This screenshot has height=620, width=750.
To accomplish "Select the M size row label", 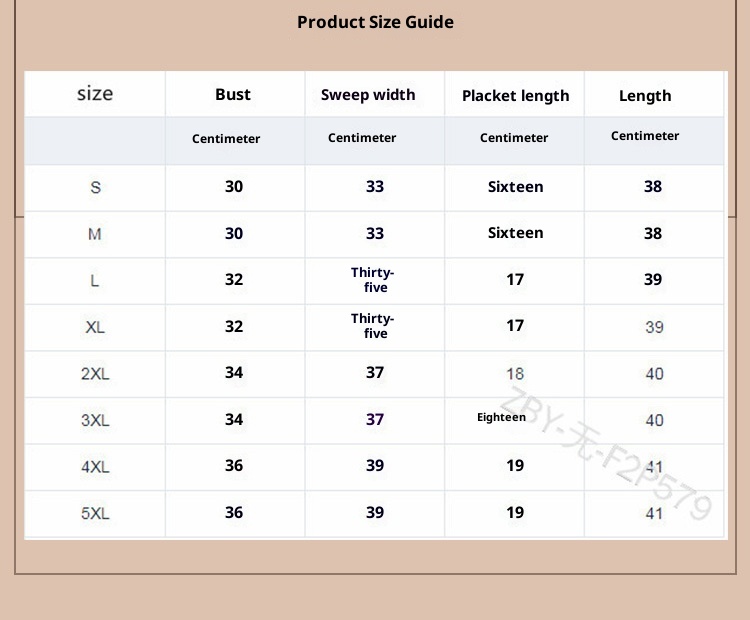I will point(95,234).
